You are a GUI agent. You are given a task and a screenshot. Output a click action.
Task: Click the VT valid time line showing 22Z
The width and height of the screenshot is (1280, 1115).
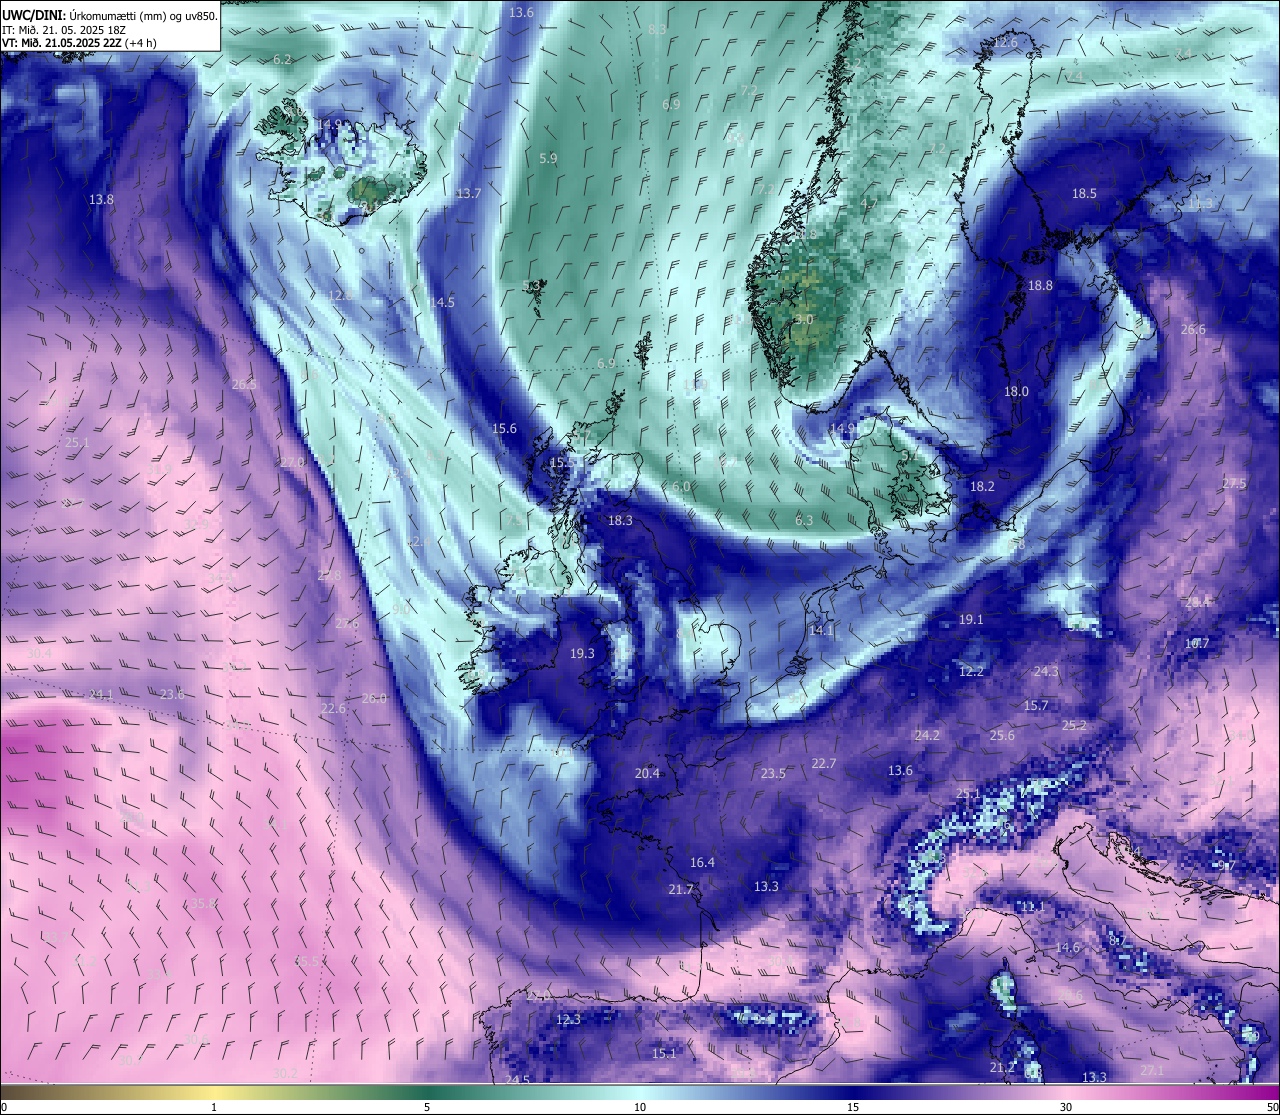[x=79, y=43]
